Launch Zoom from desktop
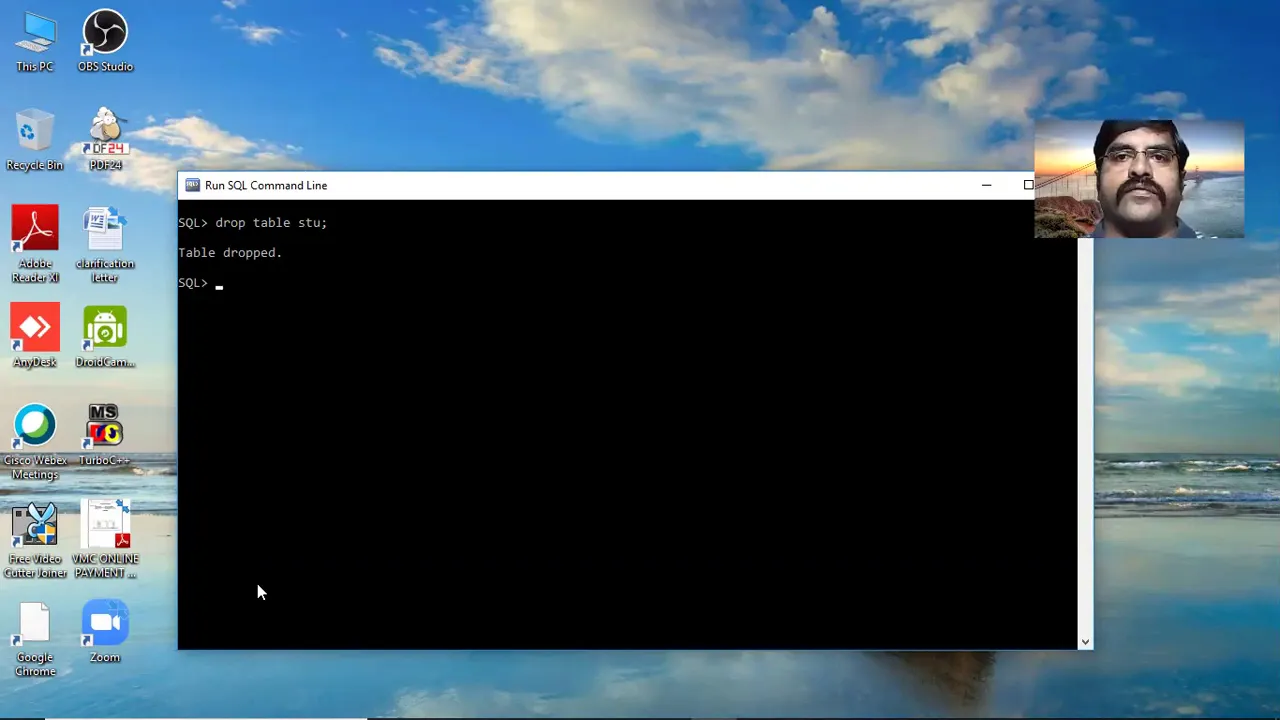This screenshot has height=720, width=1280. 105,632
